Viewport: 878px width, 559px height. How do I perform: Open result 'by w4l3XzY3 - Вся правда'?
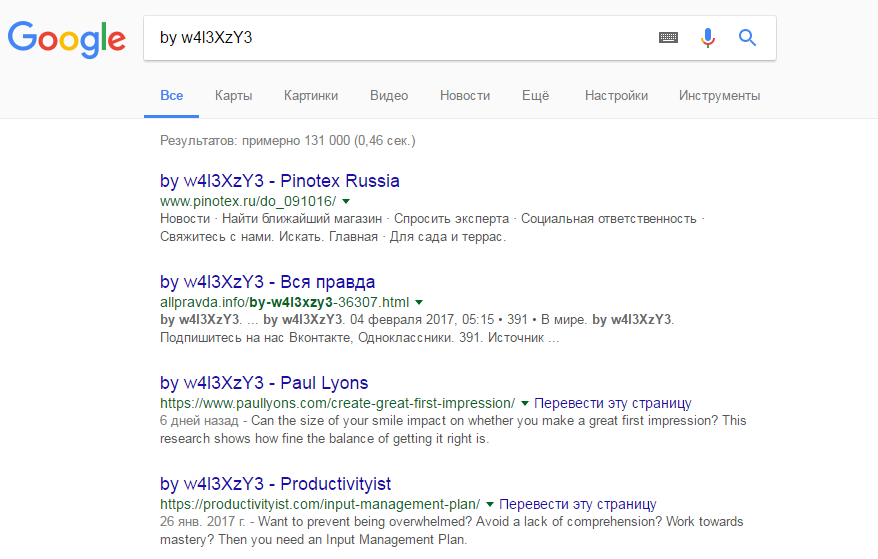point(267,282)
